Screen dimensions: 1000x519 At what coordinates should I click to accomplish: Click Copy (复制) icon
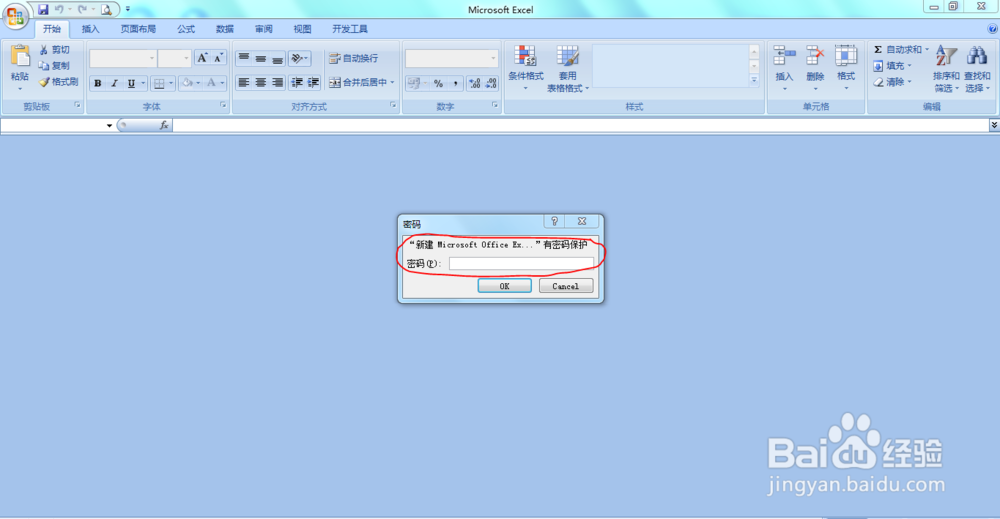point(44,66)
